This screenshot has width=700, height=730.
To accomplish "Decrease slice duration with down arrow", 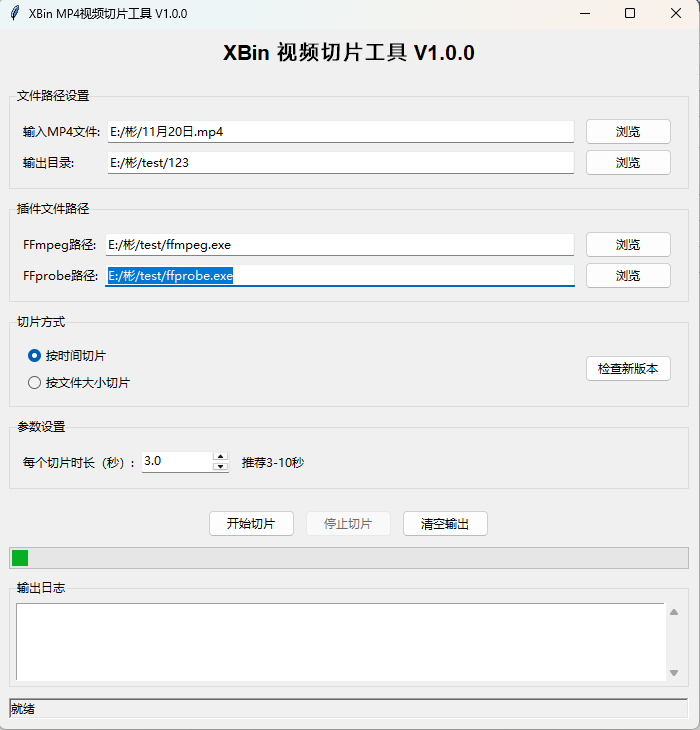I will [x=221, y=467].
